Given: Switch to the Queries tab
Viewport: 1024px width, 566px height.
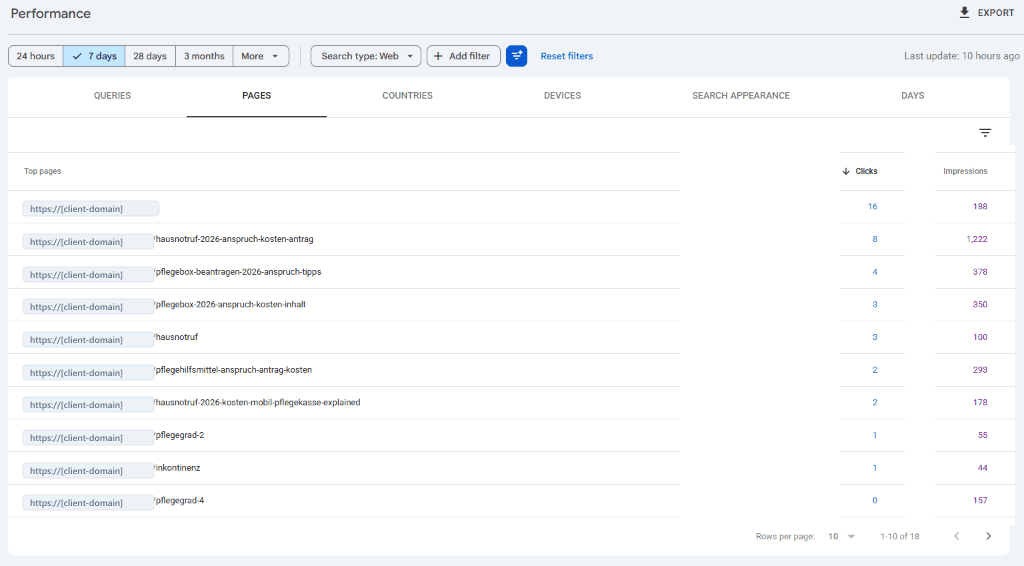Looking at the screenshot, I should (112, 95).
